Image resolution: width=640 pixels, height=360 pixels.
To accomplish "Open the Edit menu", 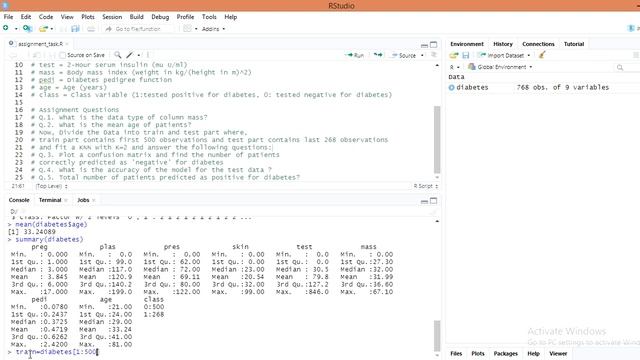I will point(26,17).
